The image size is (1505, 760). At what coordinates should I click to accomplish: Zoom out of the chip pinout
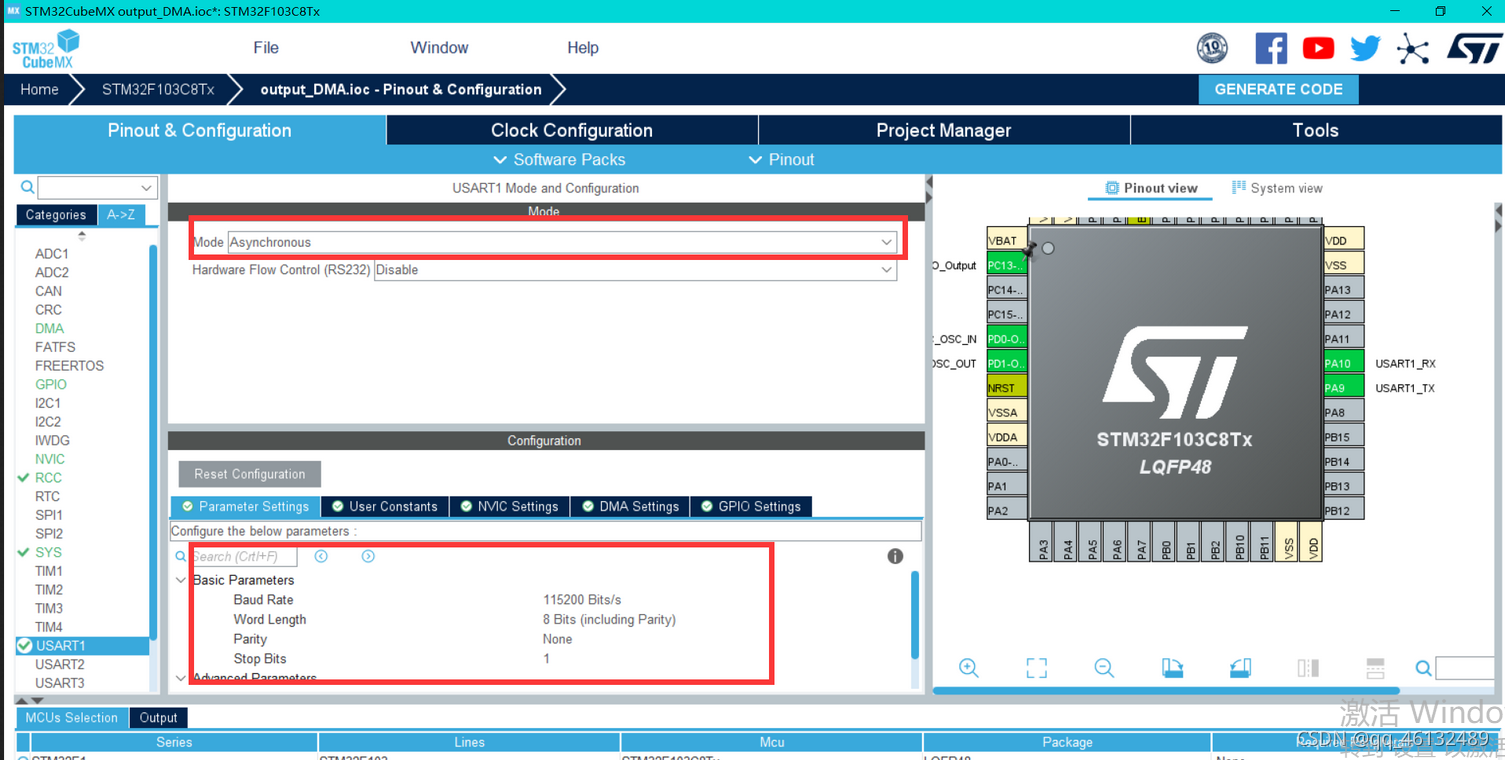[1104, 668]
